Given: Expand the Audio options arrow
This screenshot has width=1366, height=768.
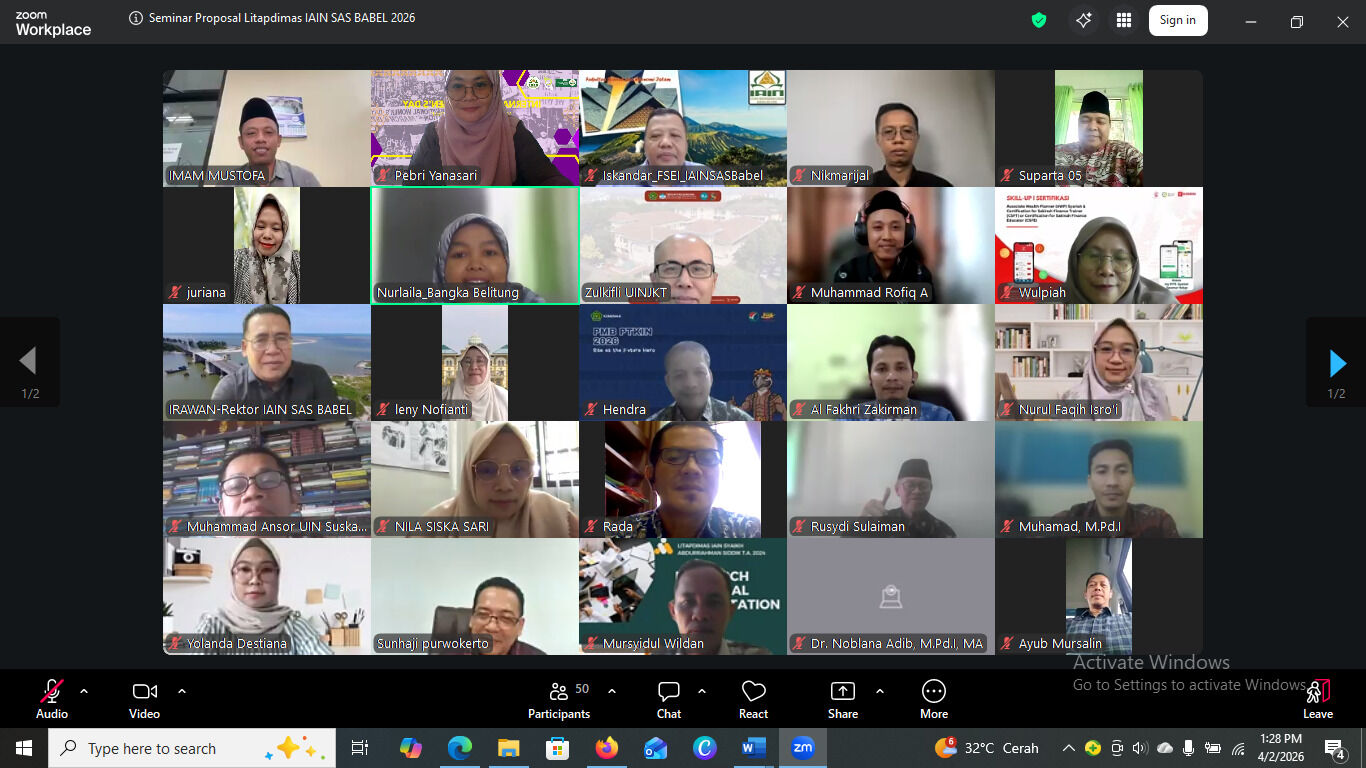Looking at the screenshot, I should (84, 691).
